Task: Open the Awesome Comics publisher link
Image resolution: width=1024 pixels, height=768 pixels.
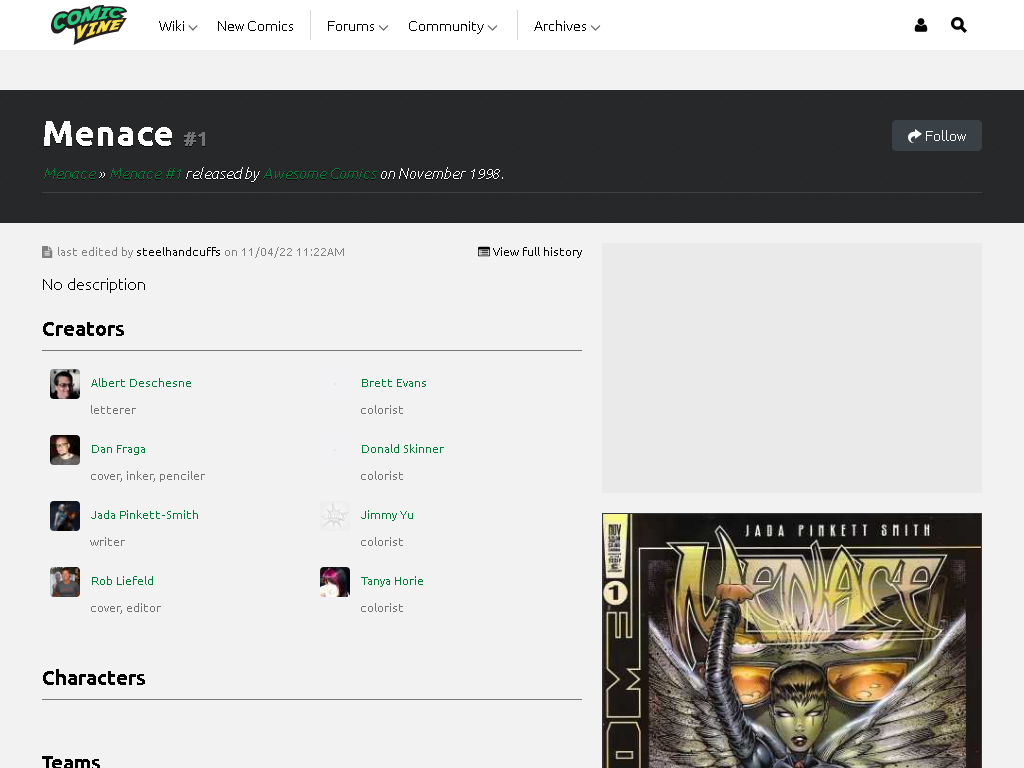Action: click(x=320, y=174)
